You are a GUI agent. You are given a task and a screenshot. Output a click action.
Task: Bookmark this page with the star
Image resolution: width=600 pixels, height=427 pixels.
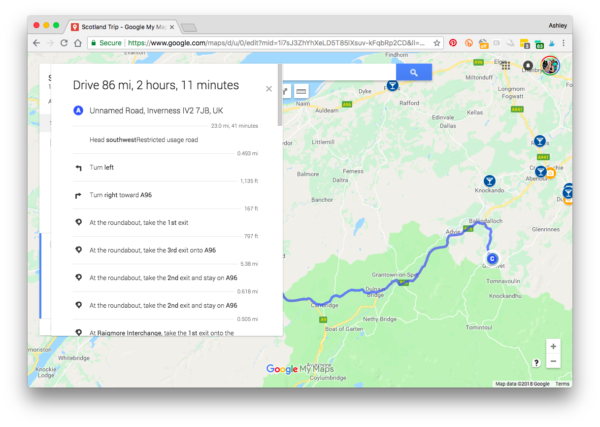(x=437, y=43)
